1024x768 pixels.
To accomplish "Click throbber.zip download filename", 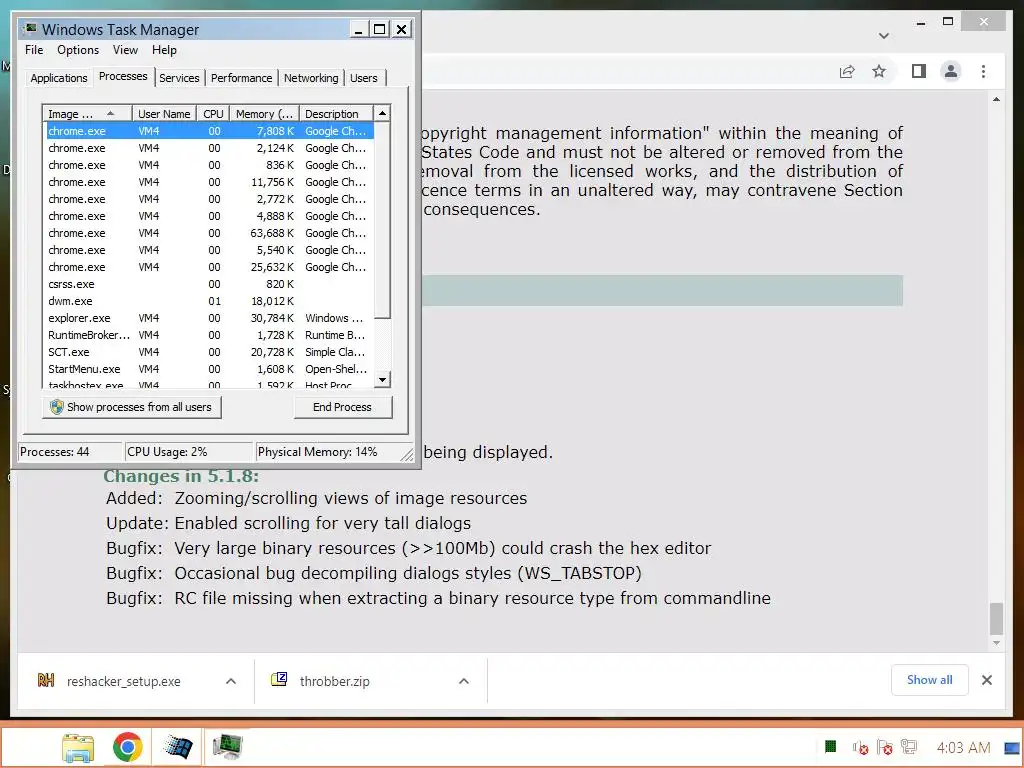I will pyautogui.click(x=334, y=681).
